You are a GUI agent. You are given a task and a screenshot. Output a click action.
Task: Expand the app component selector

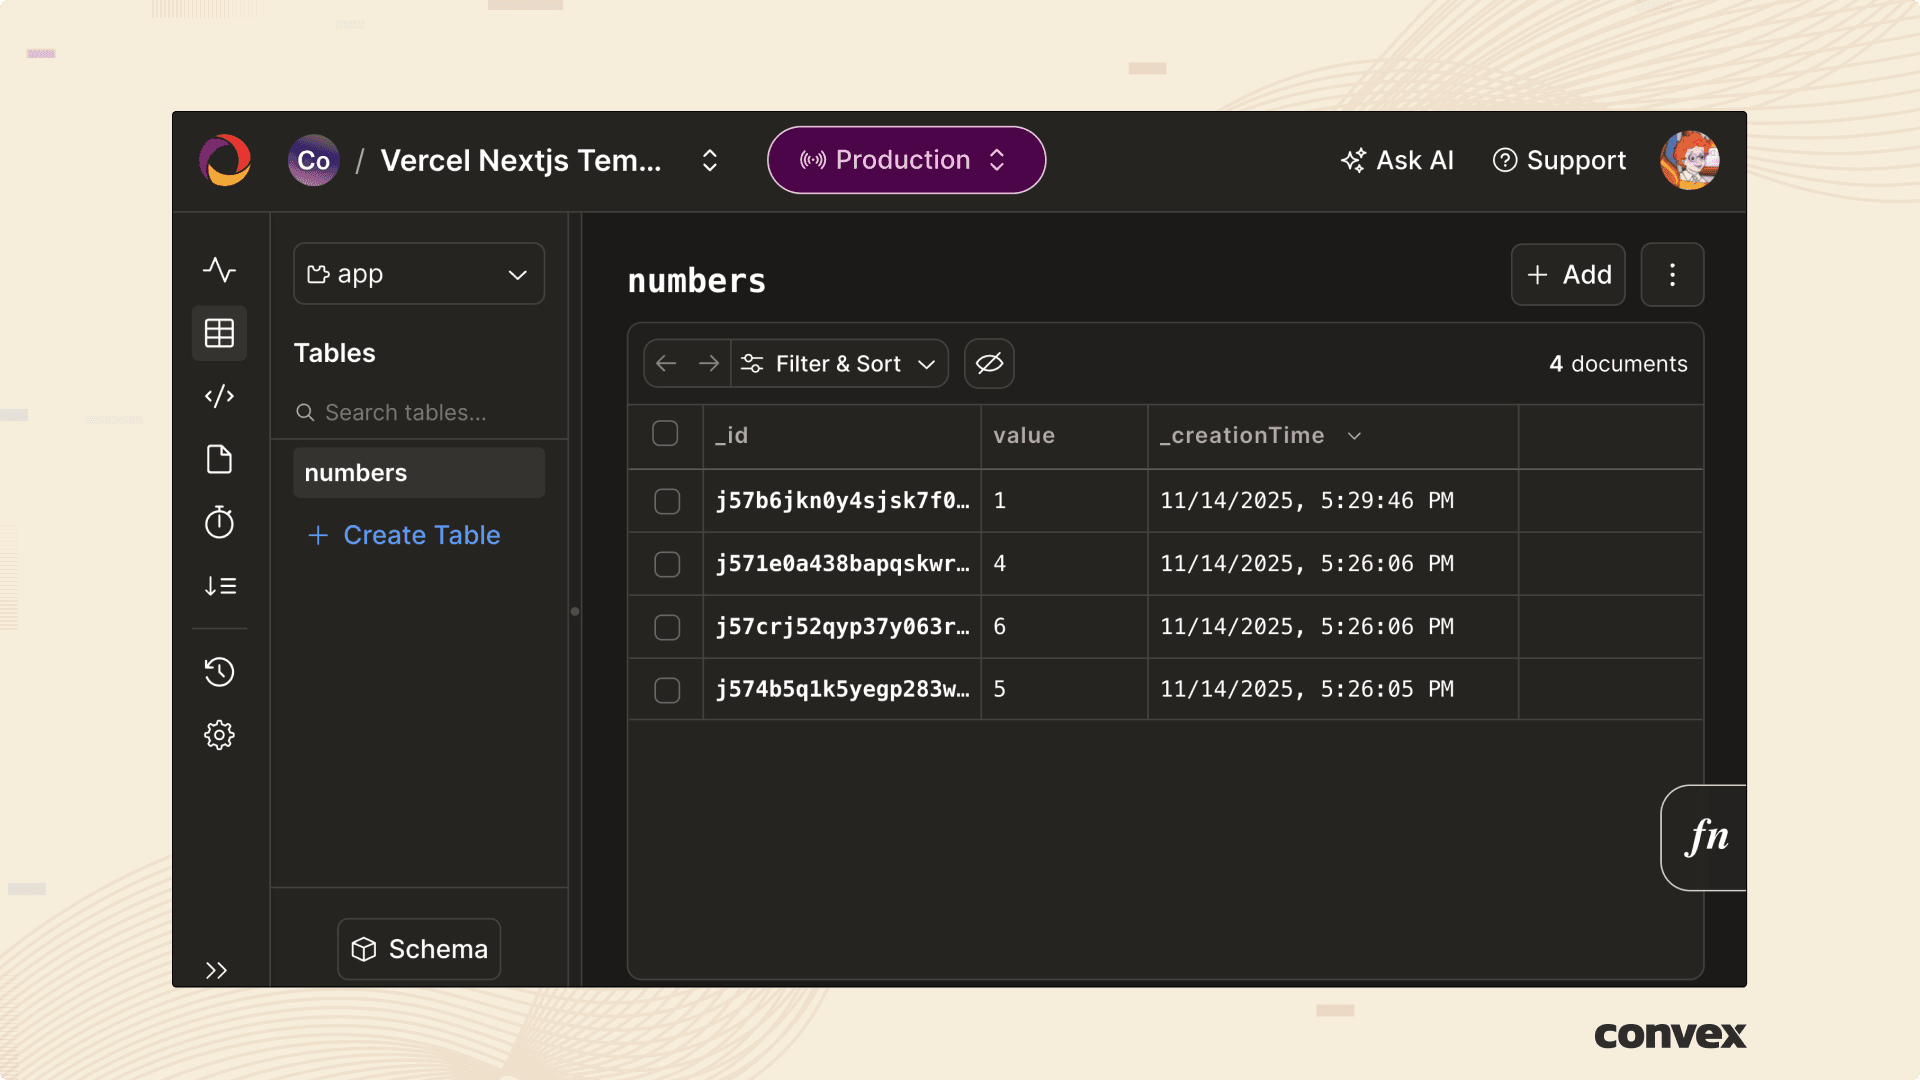tap(418, 274)
